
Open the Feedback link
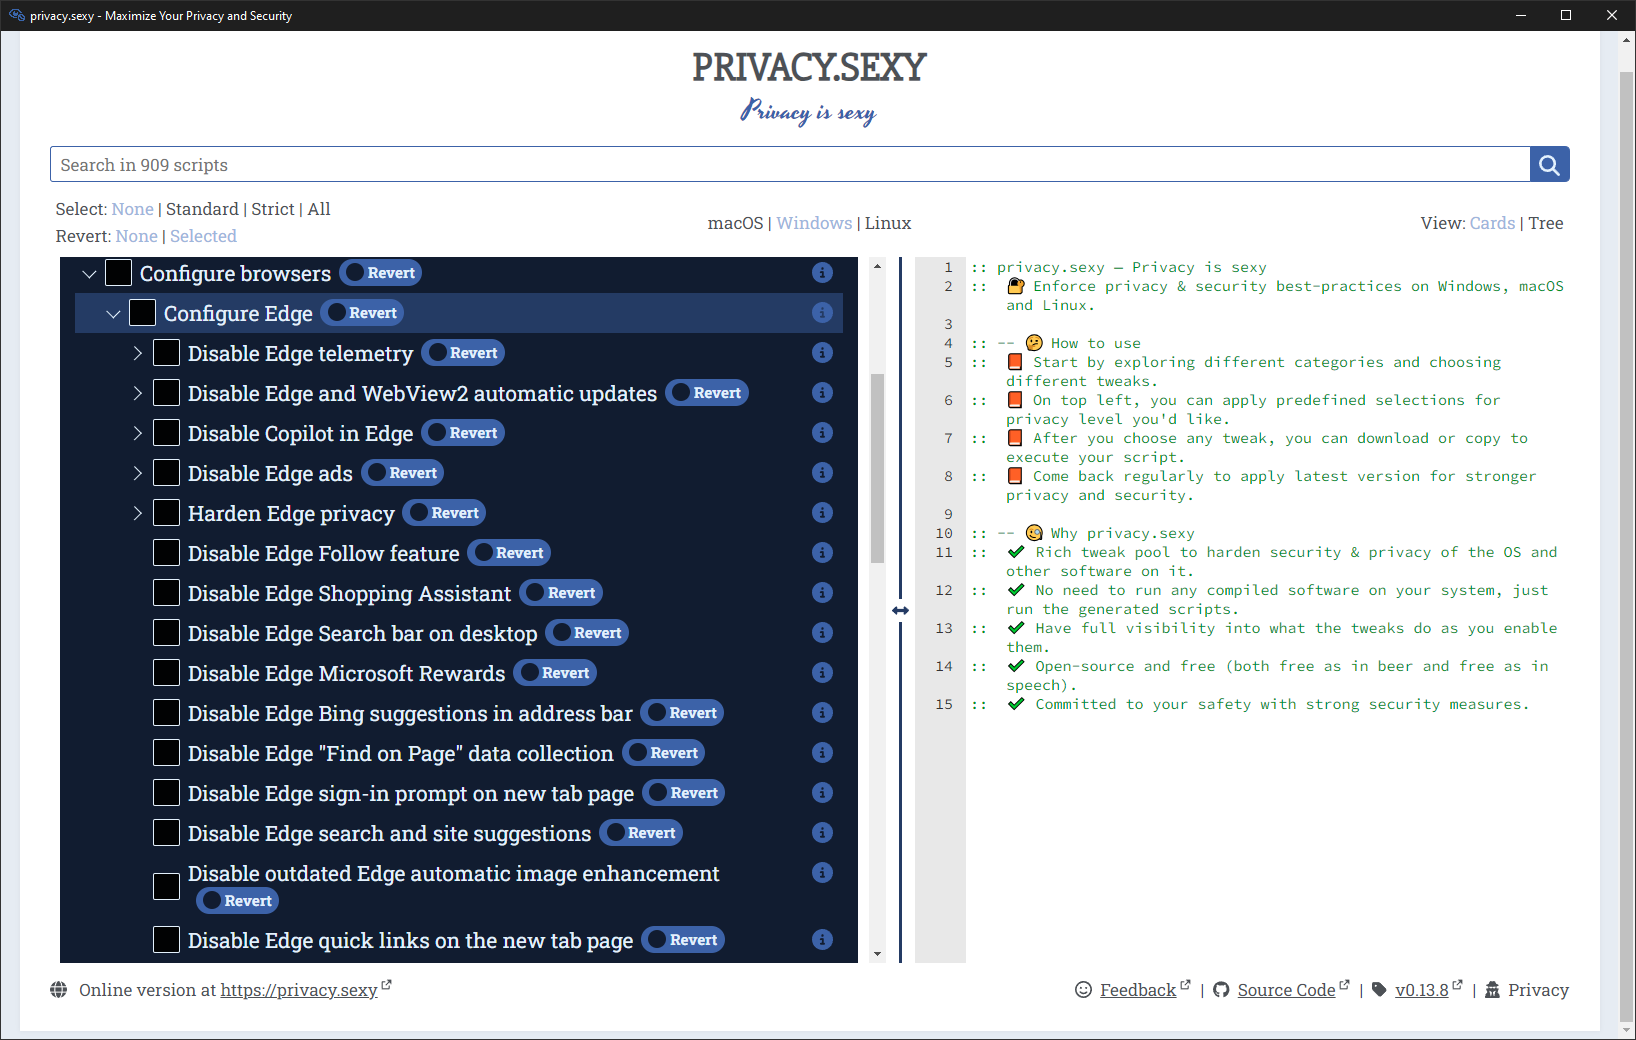(1138, 990)
